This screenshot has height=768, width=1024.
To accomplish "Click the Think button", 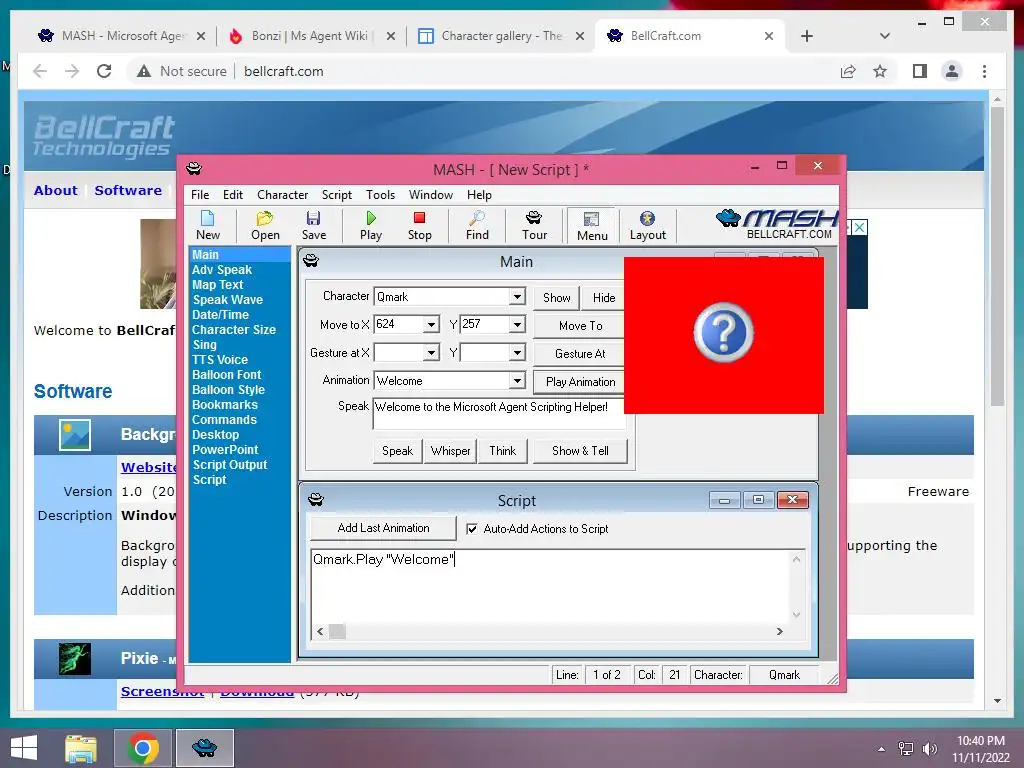I will pyautogui.click(x=502, y=451).
